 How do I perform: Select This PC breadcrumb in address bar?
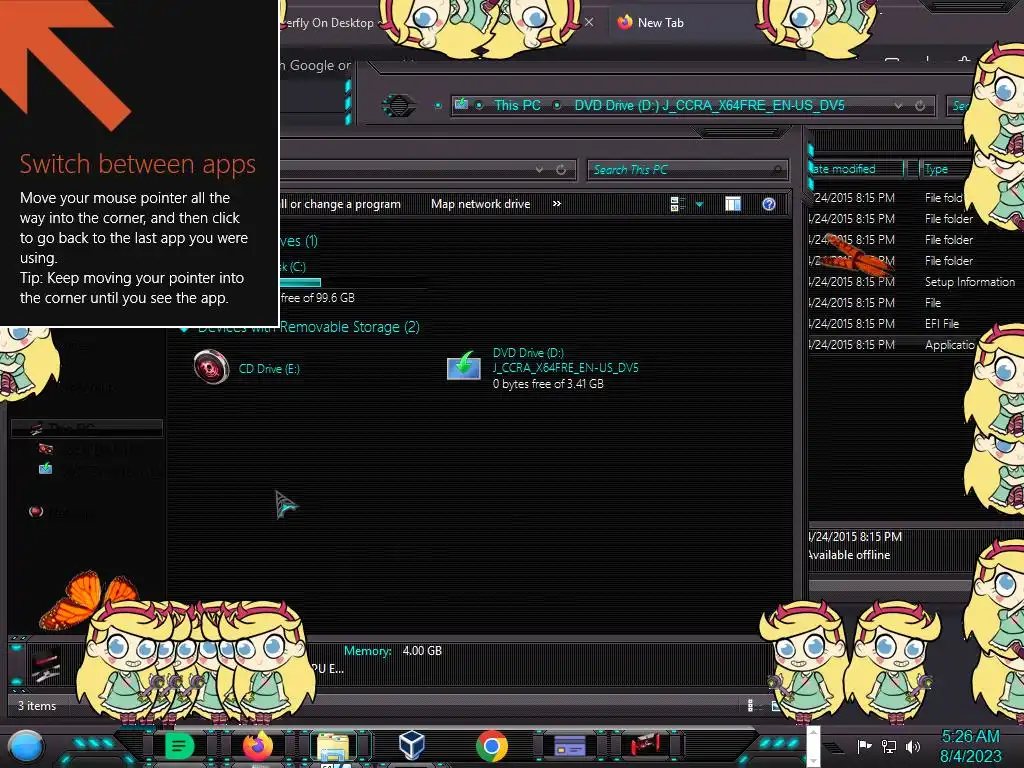(x=517, y=105)
